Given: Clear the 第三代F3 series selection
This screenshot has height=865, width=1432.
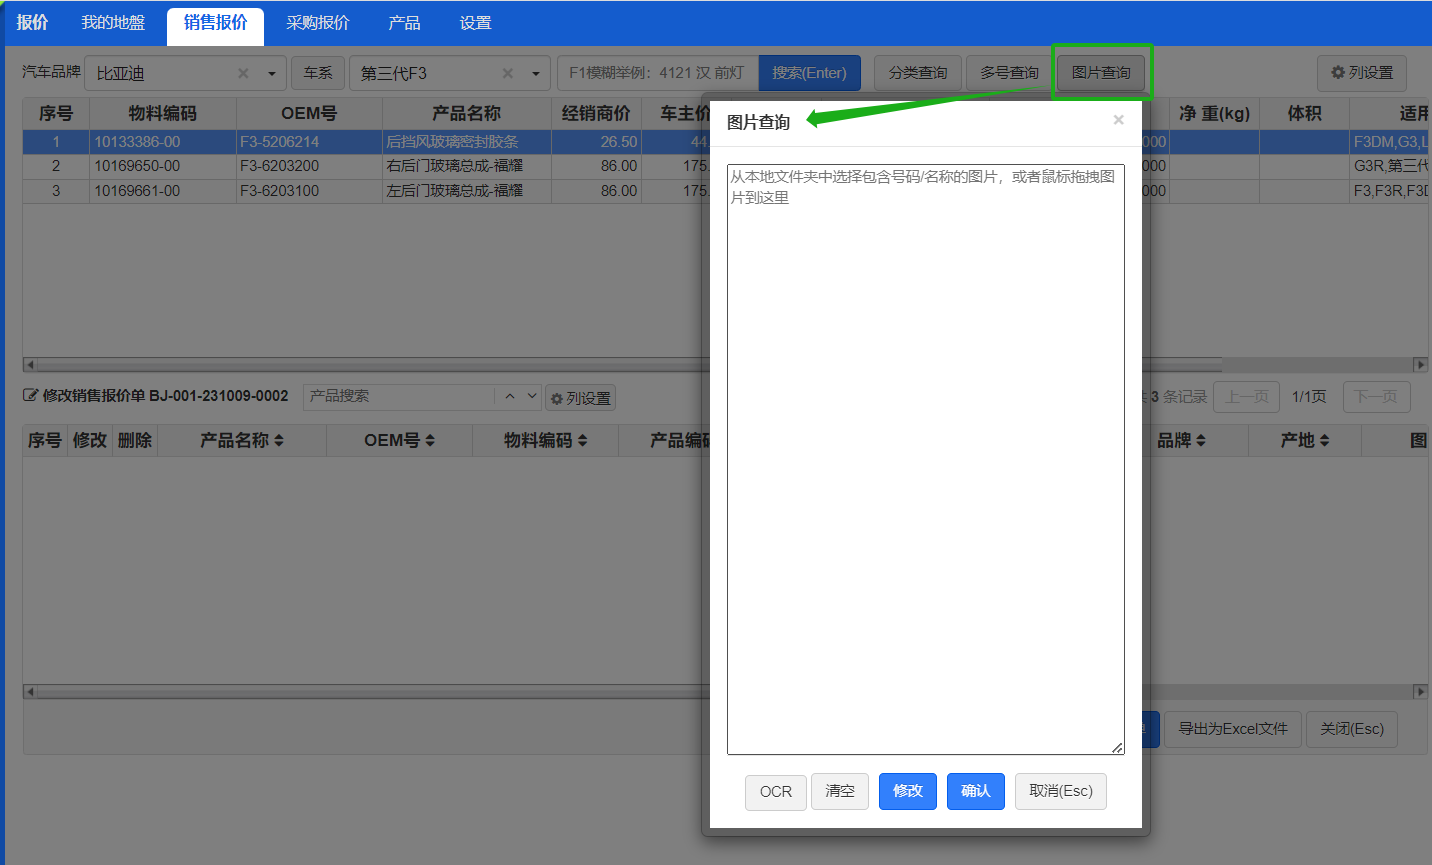Looking at the screenshot, I should (508, 73).
